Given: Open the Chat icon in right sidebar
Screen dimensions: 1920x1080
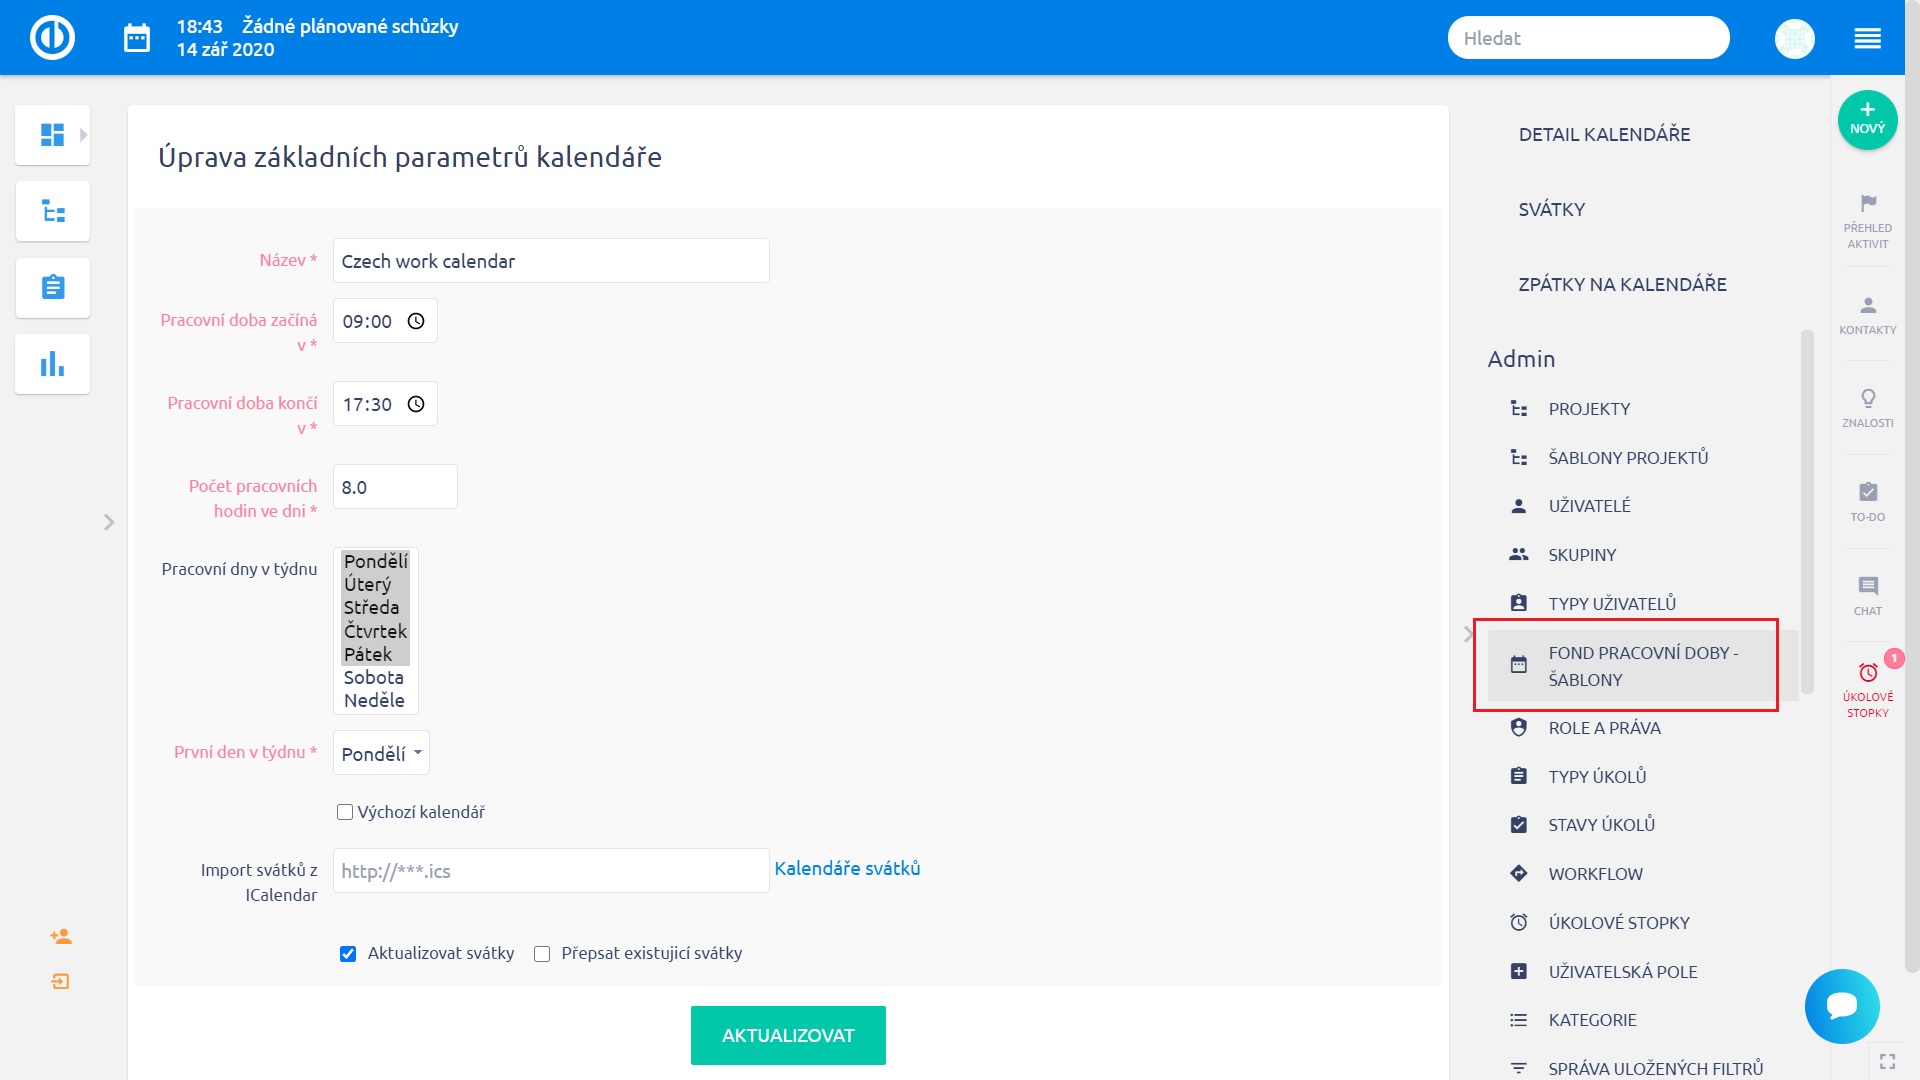Looking at the screenshot, I should pos(1867,587).
